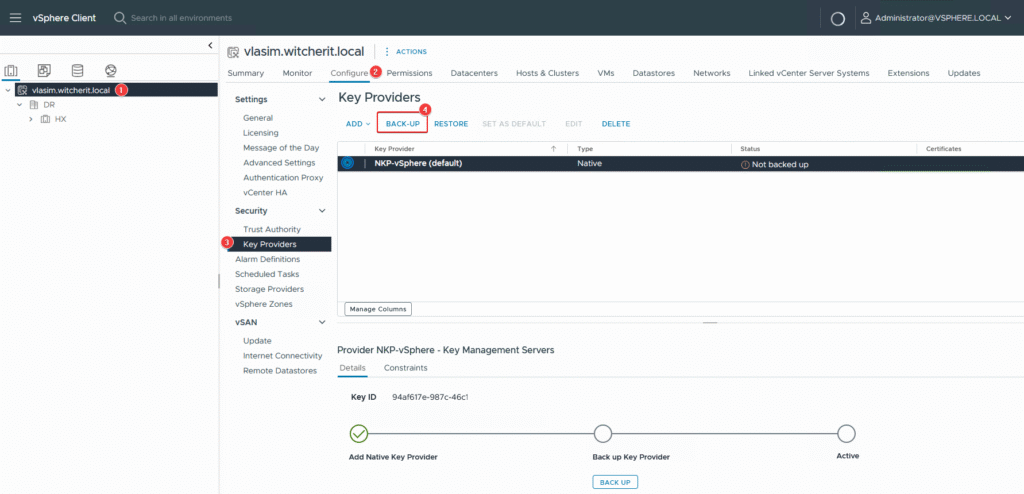Image resolution: width=1024 pixels, height=494 pixels.
Task: Click the search in all environments field
Action: 182,18
